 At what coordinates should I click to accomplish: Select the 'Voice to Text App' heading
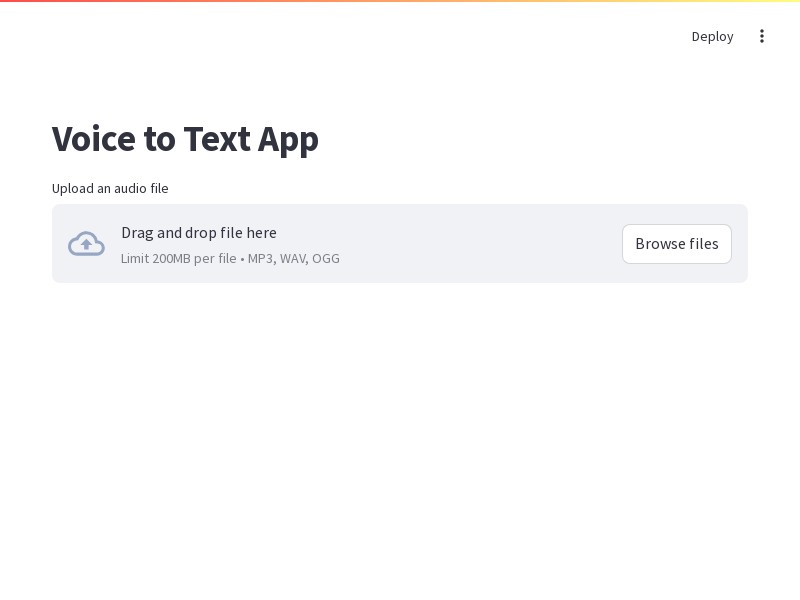click(185, 139)
